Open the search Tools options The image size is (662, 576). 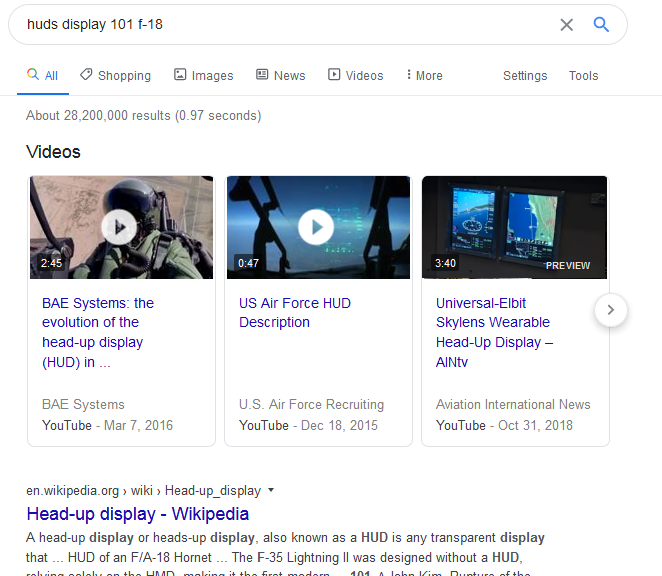click(x=583, y=75)
